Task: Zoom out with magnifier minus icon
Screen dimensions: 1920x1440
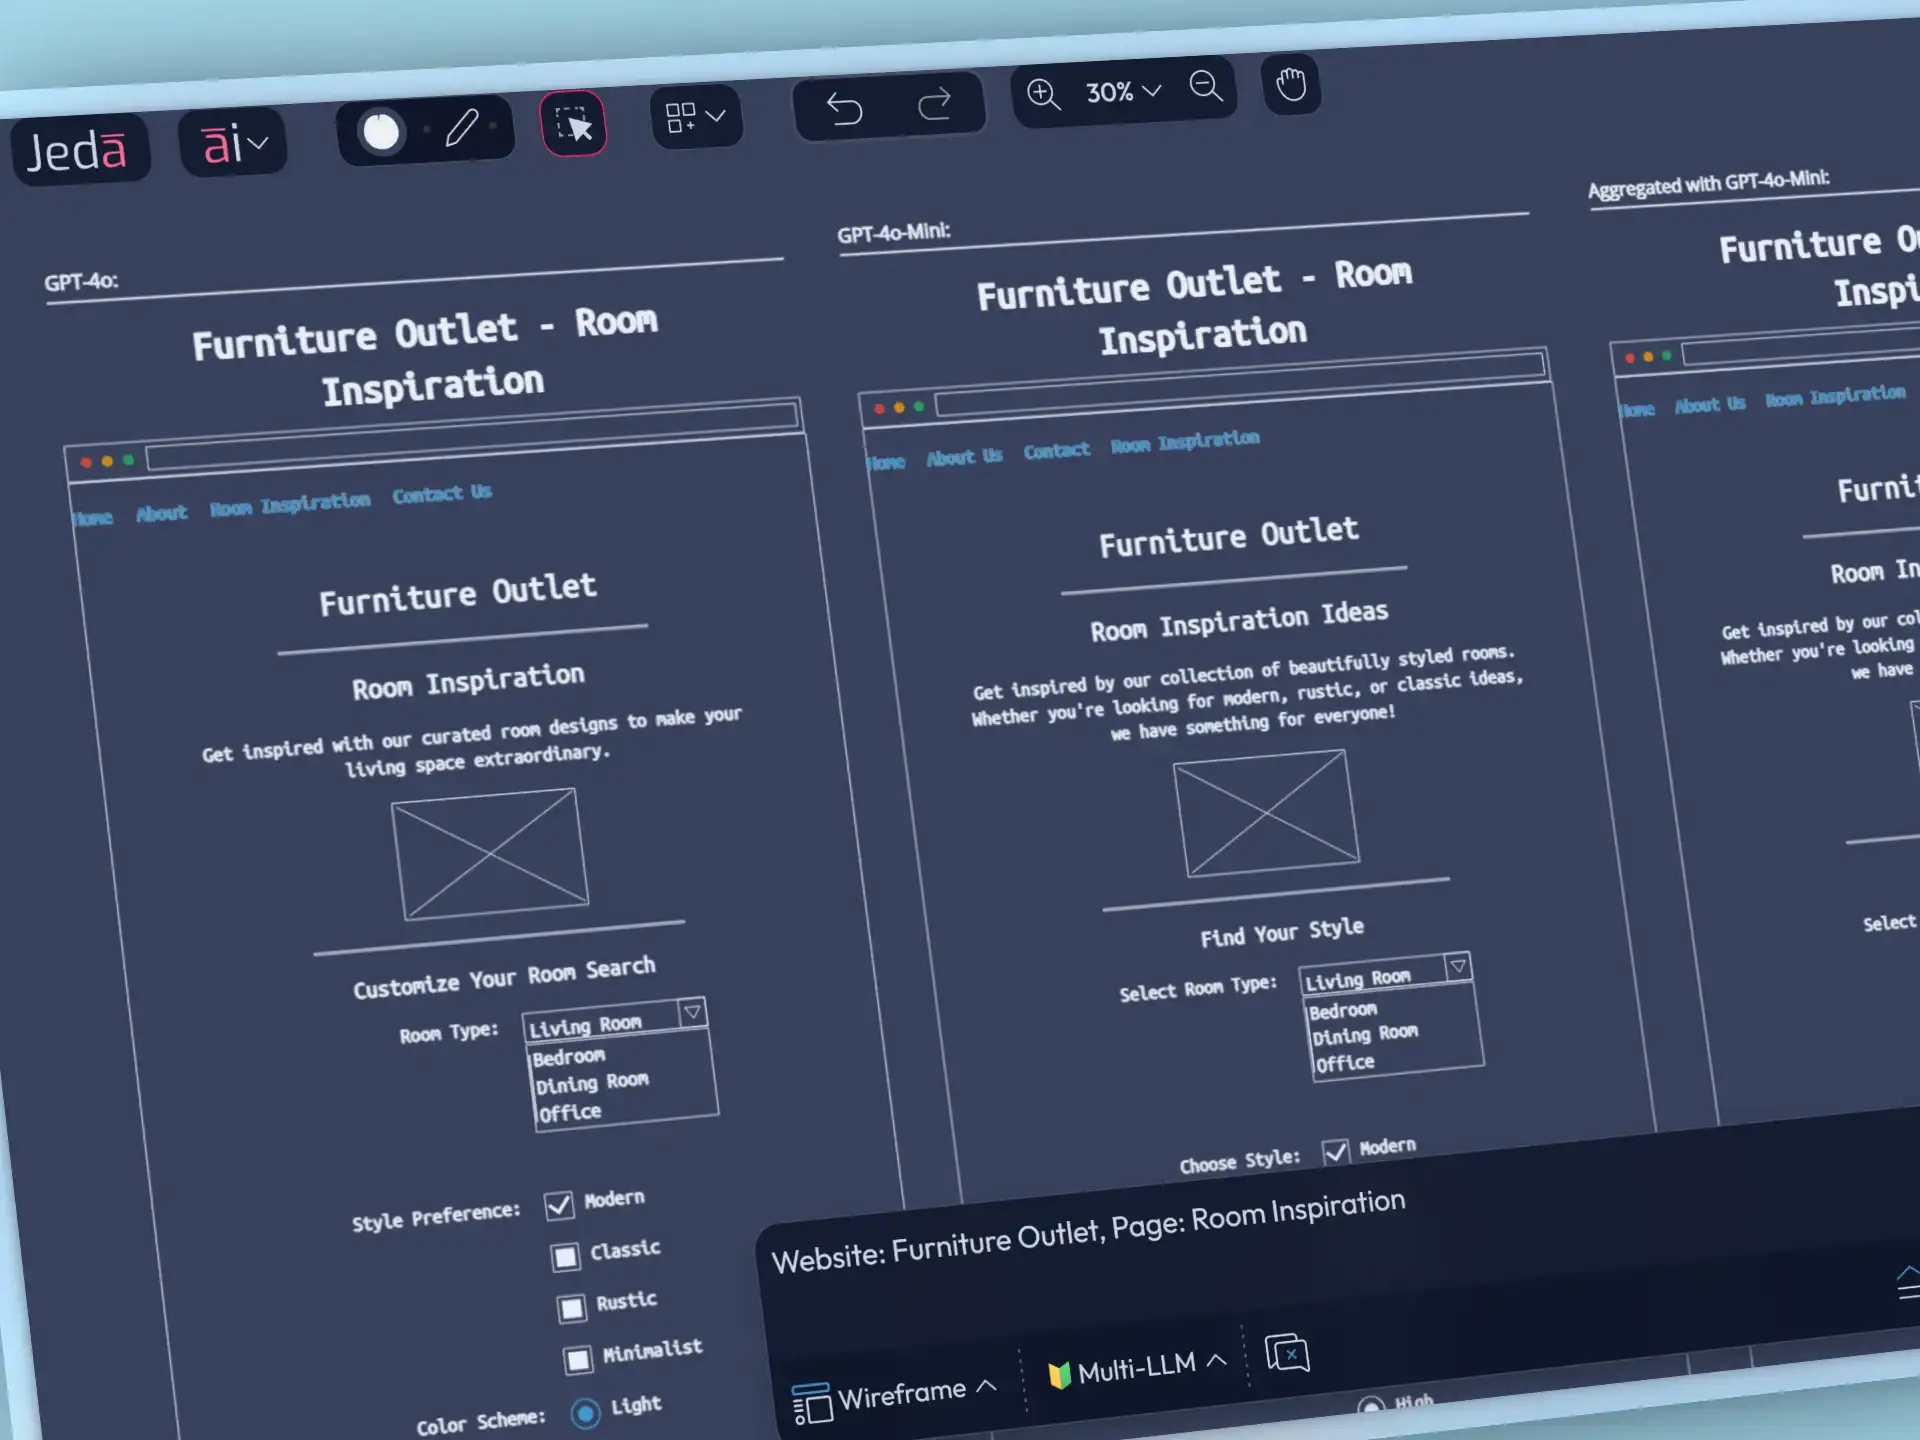Action: tap(1206, 86)
